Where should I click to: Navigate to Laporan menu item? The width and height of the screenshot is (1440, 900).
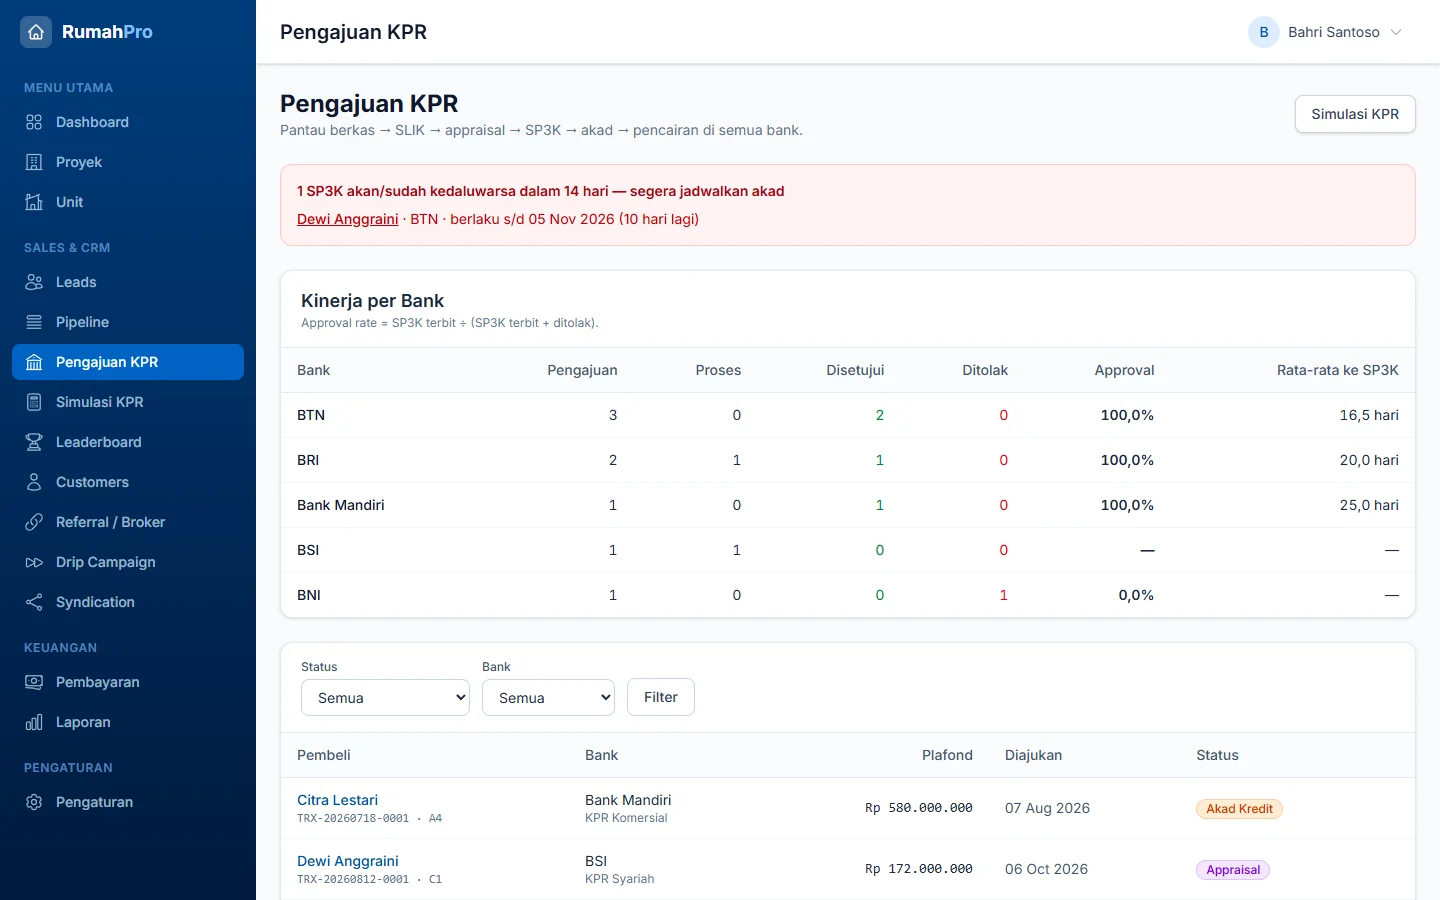point(128,722)
